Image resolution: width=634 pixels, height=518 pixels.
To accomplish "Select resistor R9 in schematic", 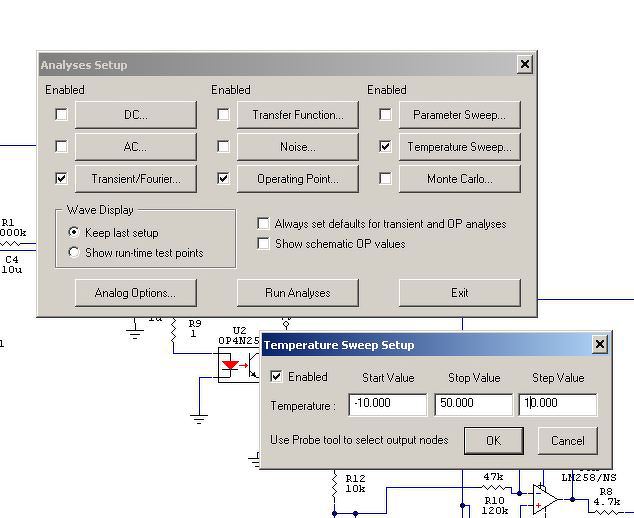I will click(x=174, y=330).
